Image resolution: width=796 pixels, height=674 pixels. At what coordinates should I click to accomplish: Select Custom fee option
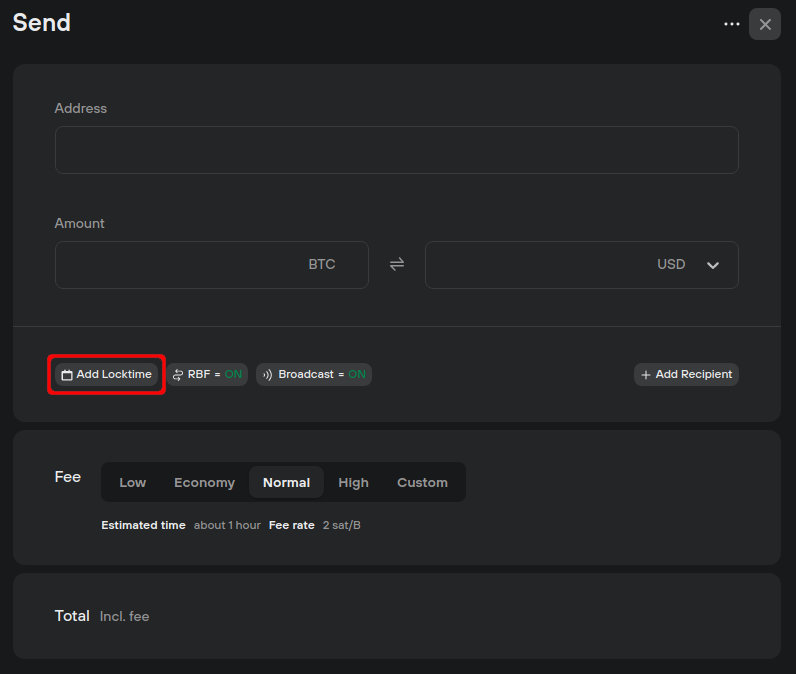pos(422,482)
